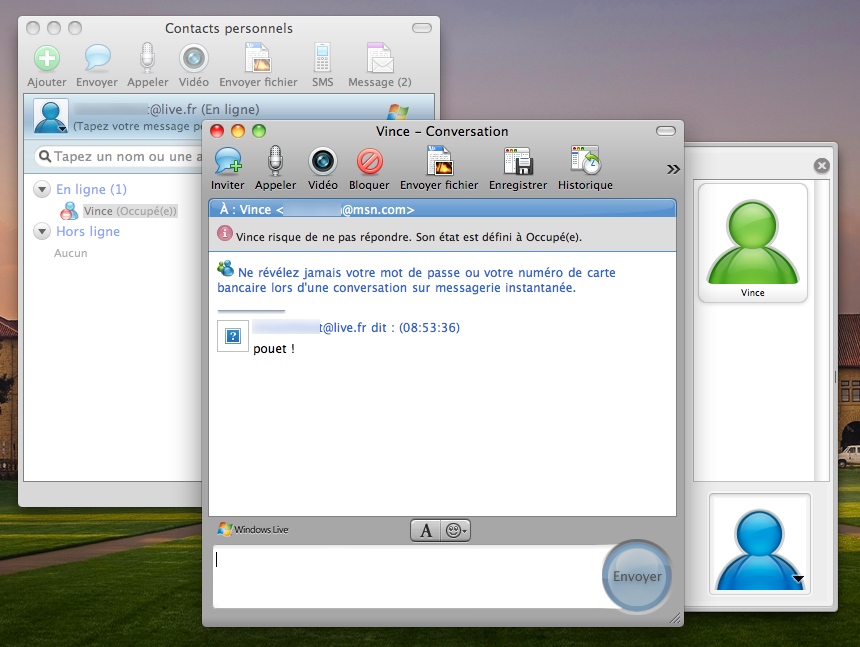Image resolution: width=860 pixels, height=647 pixels.
Task: Collapse the En ligne contact group
Action: pos(42,189)
